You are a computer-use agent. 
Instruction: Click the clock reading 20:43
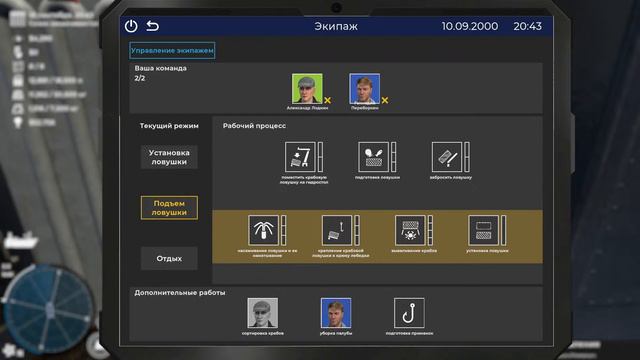527,26
